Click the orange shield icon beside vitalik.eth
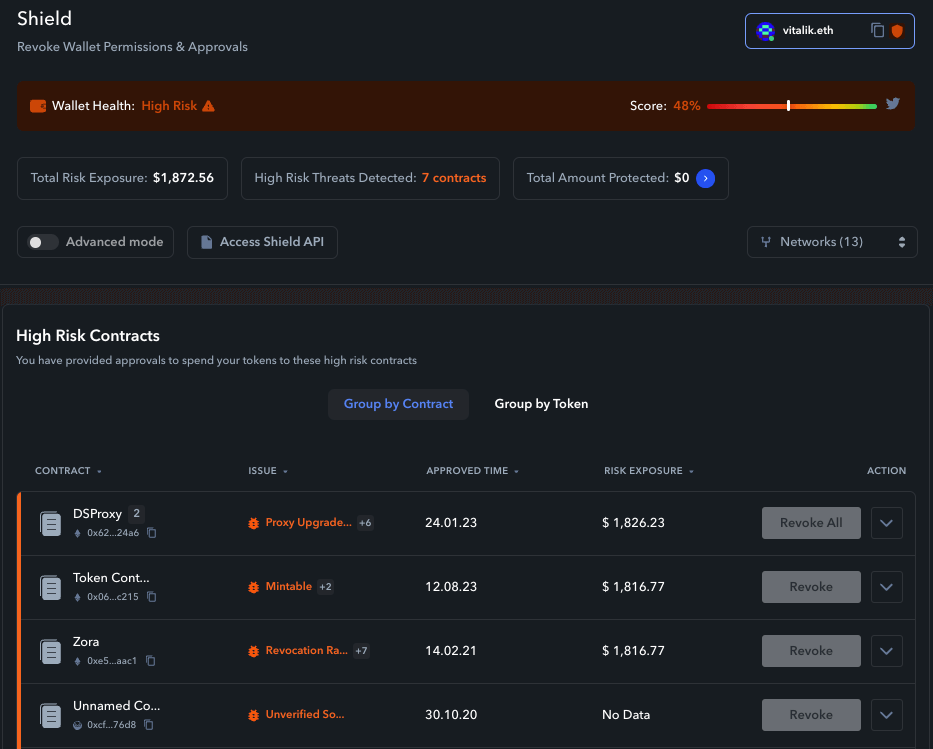Screen dimensions: 933x749 [897, 30]
